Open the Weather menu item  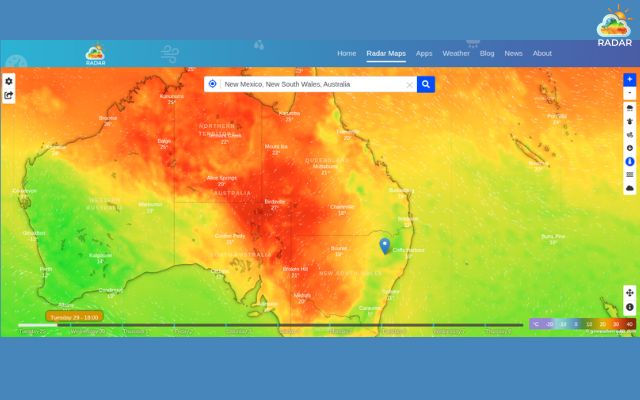[x=456, y=53]
